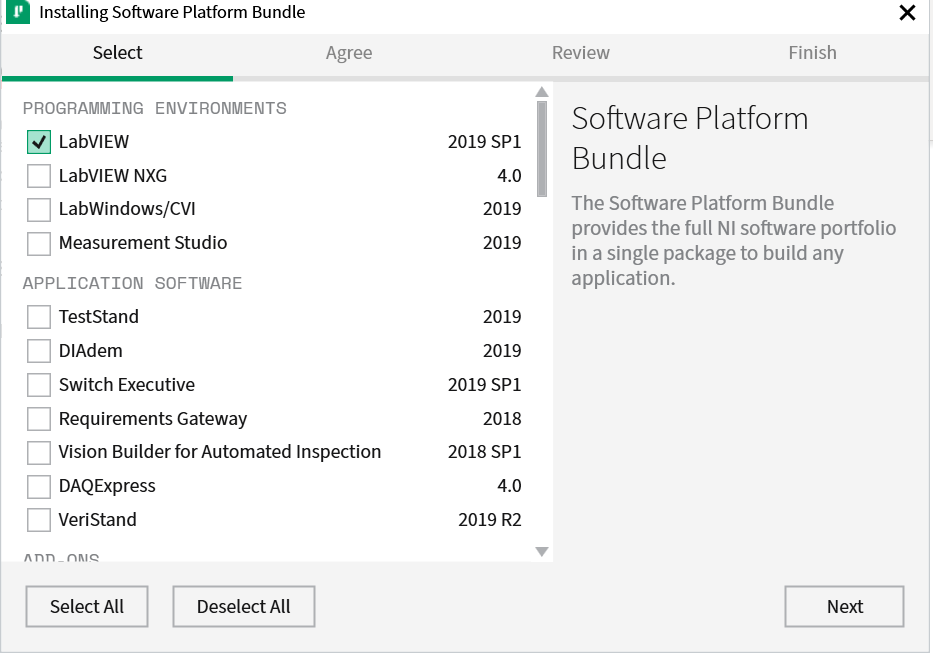Enable the LabWindows/CVI checkbox

point(39,209)
